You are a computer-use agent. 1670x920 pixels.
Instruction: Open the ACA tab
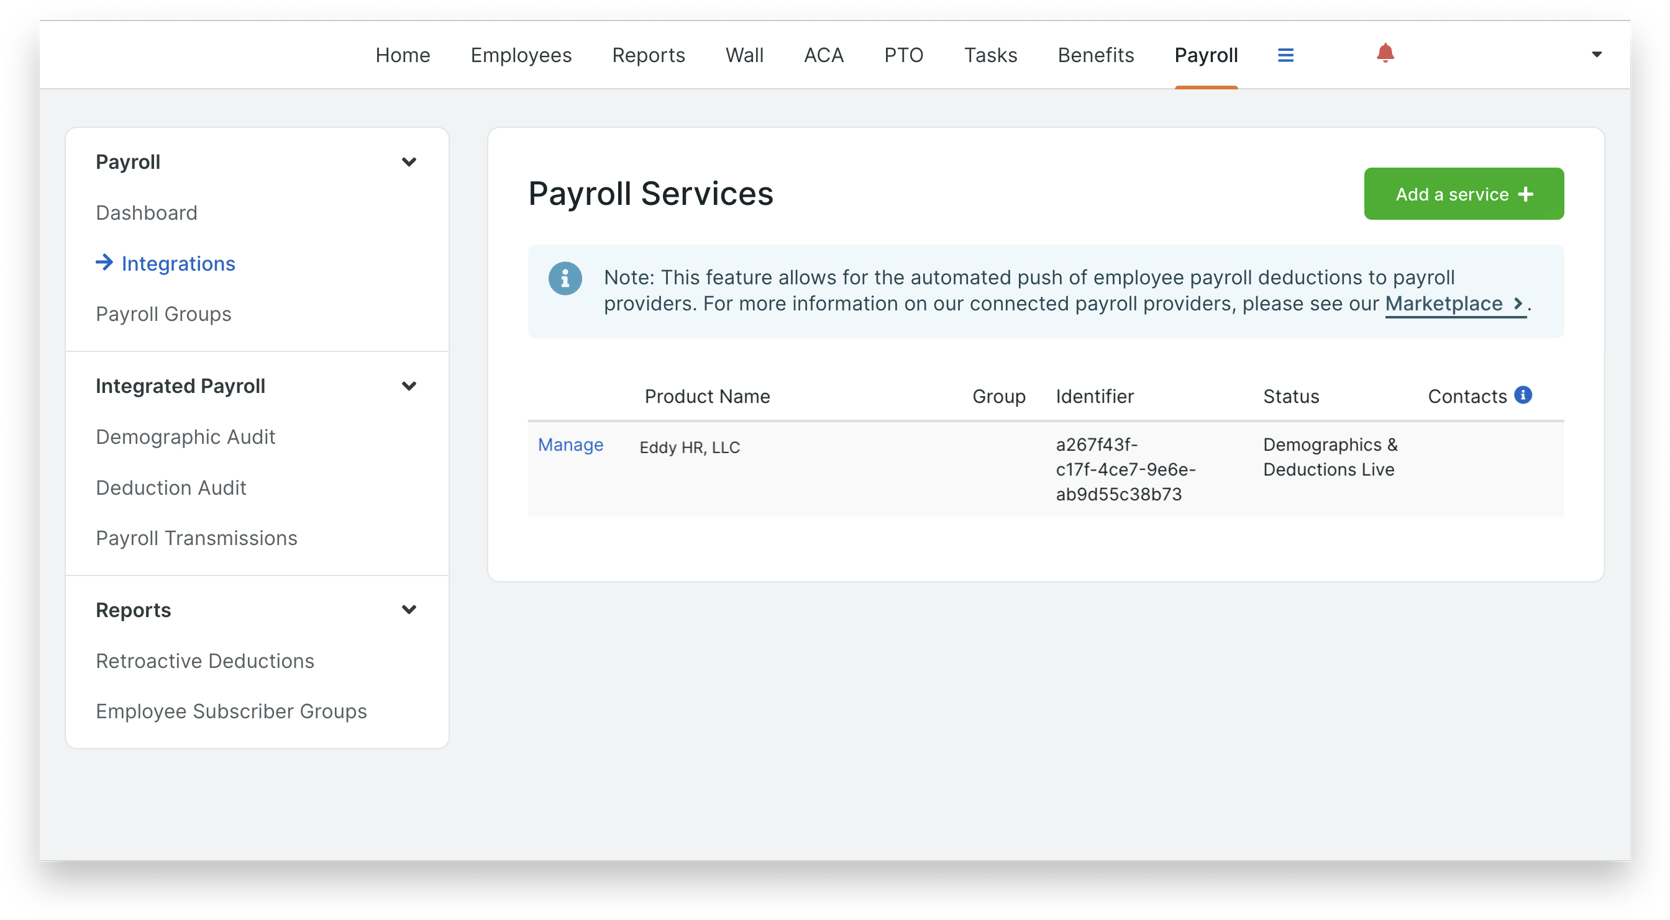point(823,55)
